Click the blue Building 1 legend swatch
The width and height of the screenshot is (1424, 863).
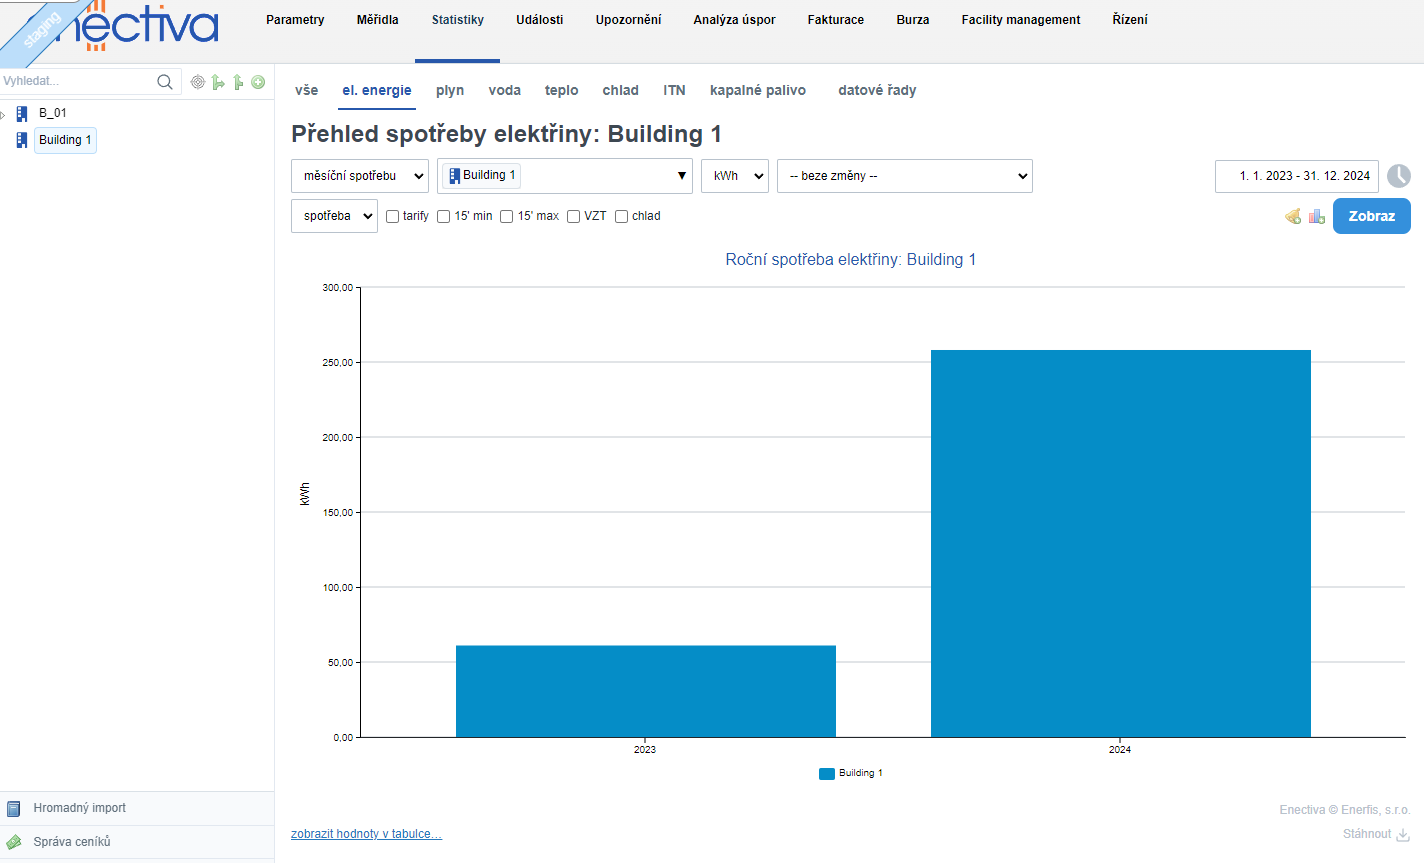coord(826,773)
